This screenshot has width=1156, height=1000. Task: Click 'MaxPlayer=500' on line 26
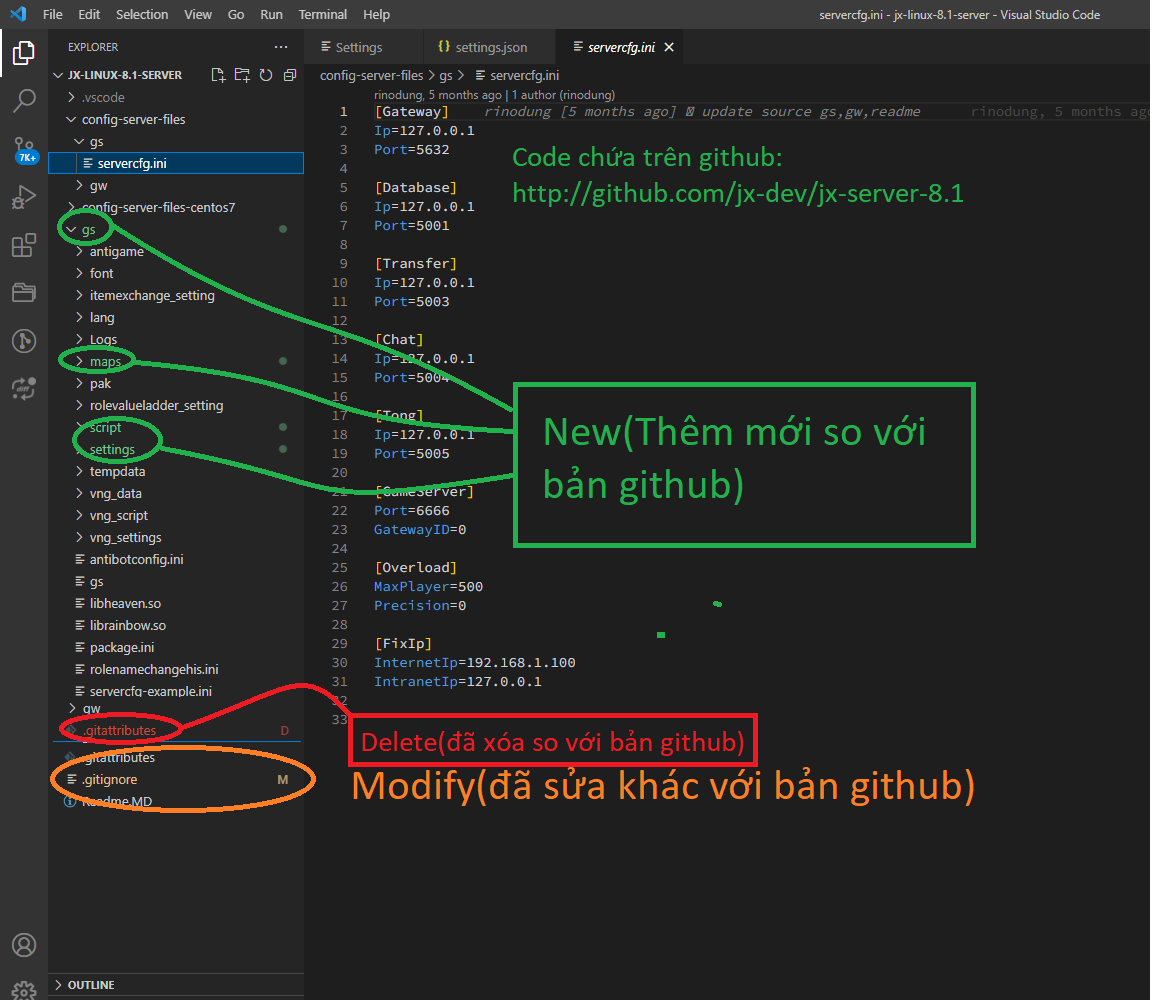click(428, 586)
